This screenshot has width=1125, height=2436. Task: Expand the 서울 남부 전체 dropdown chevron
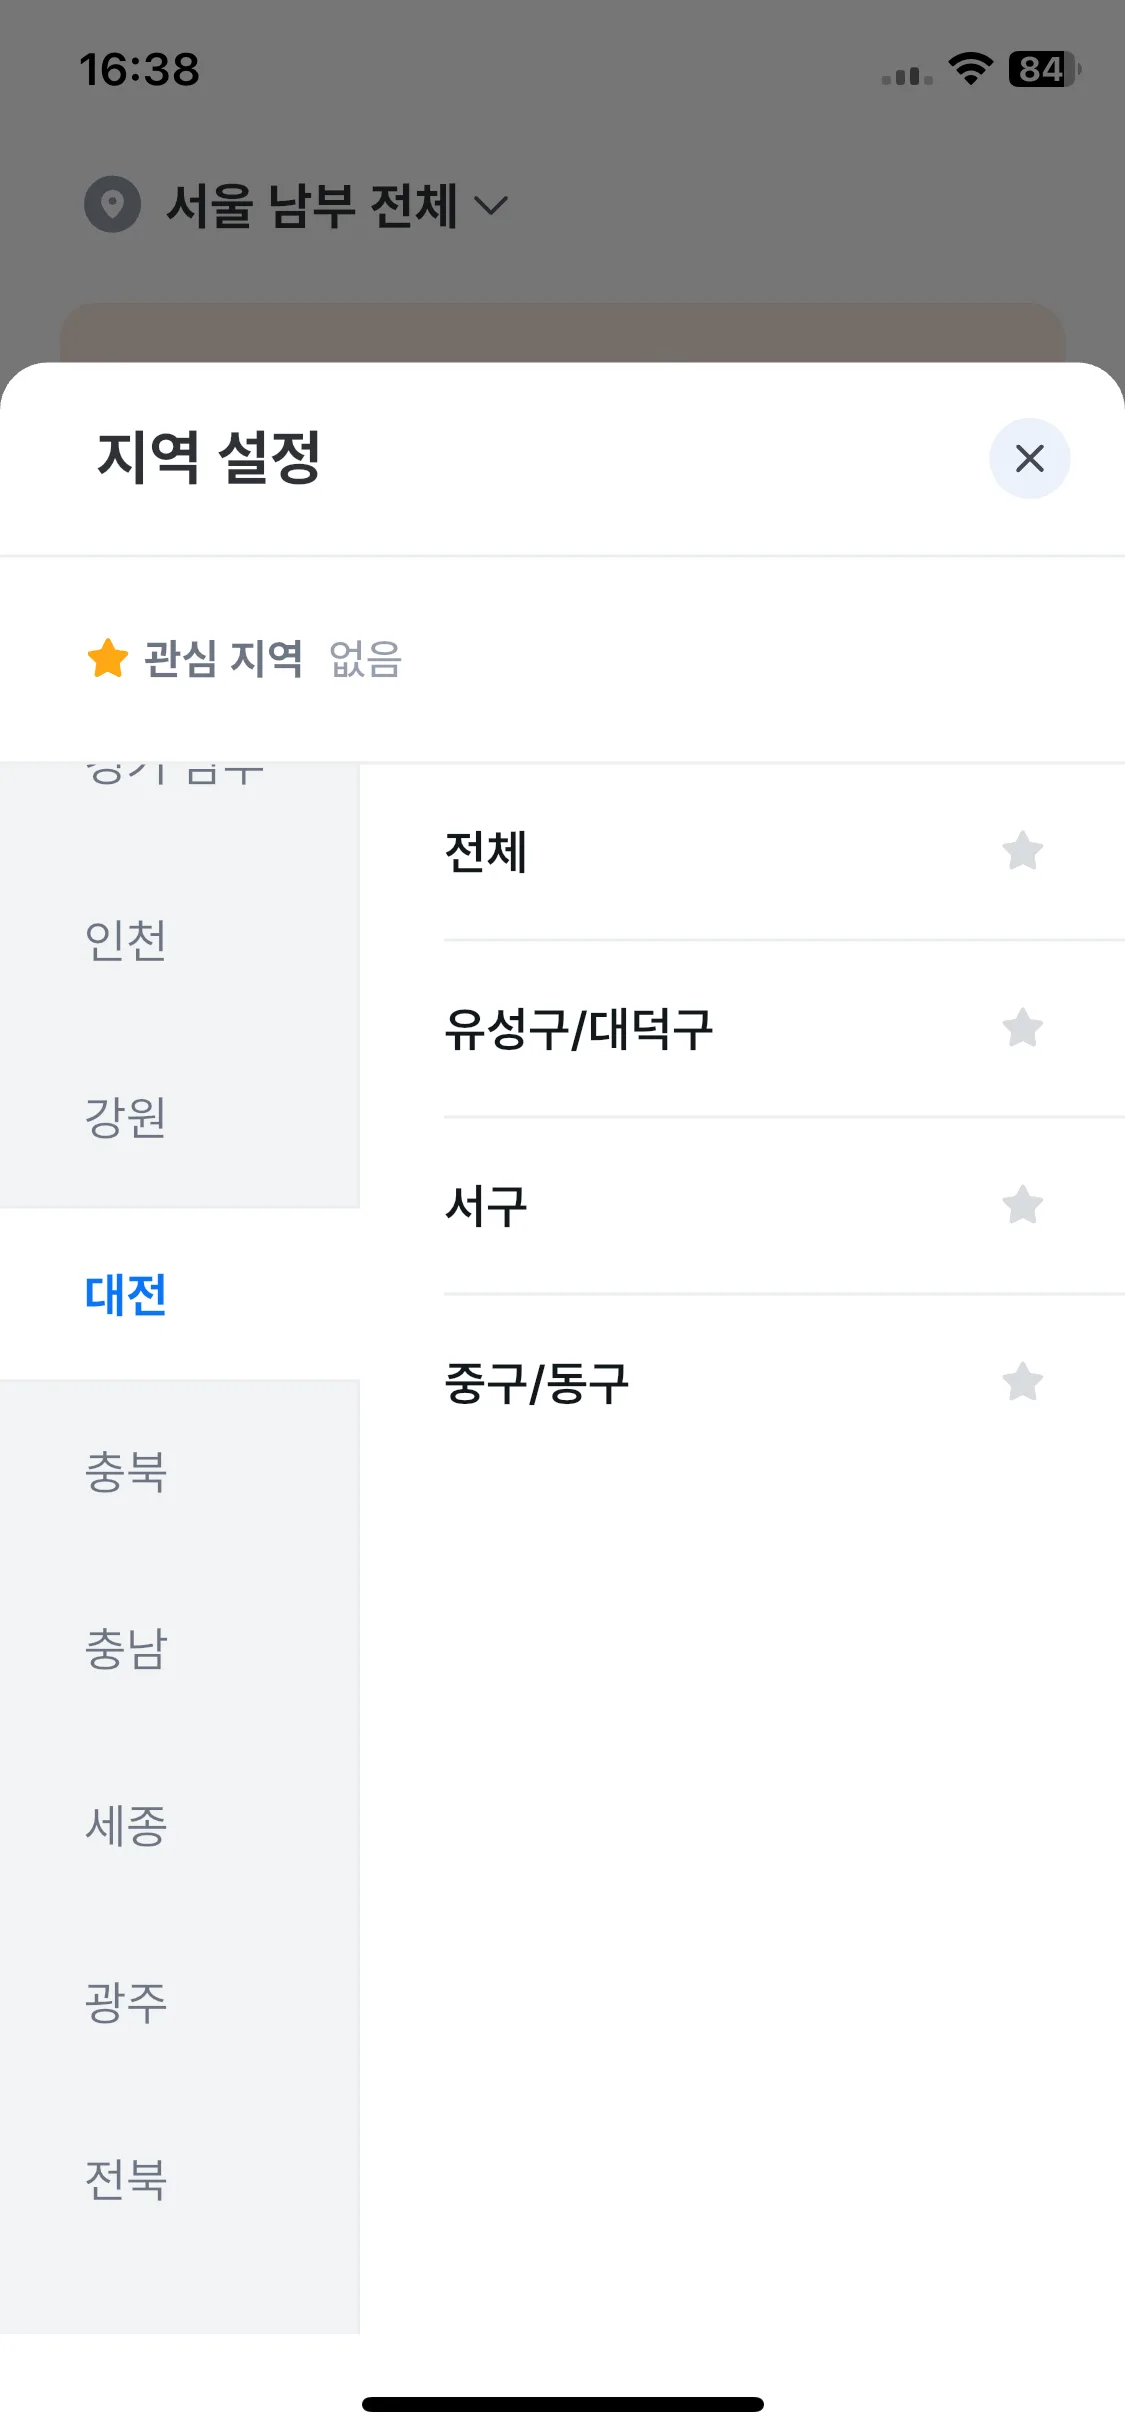(x=491, y=205)
